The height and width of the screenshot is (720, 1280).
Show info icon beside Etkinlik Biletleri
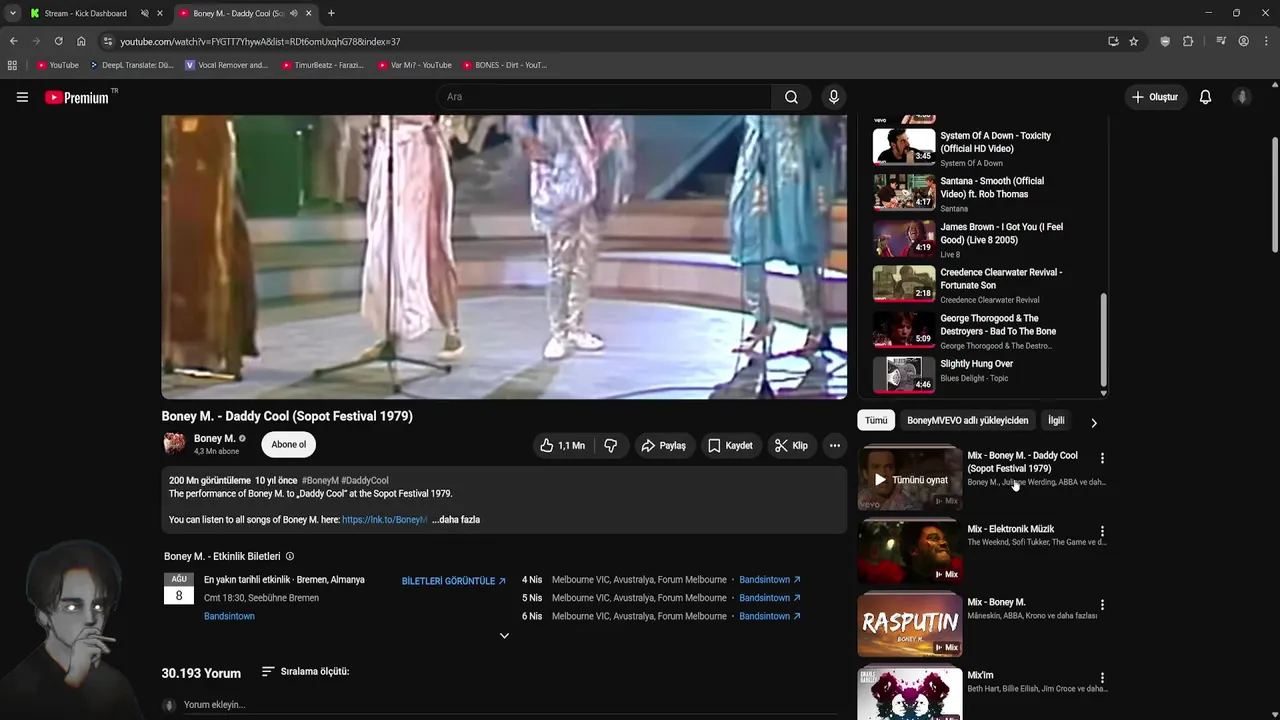pos(290,556)
